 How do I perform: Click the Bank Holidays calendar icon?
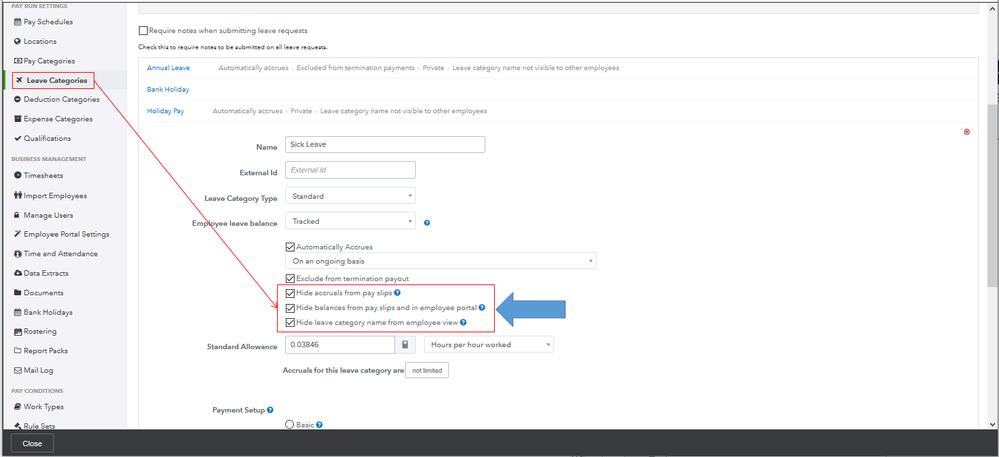(18, 312)
